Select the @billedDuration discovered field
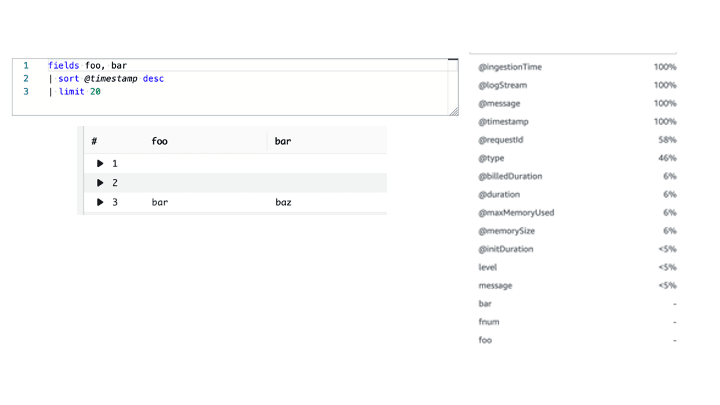The image size is (720, 405). point(510,176)
